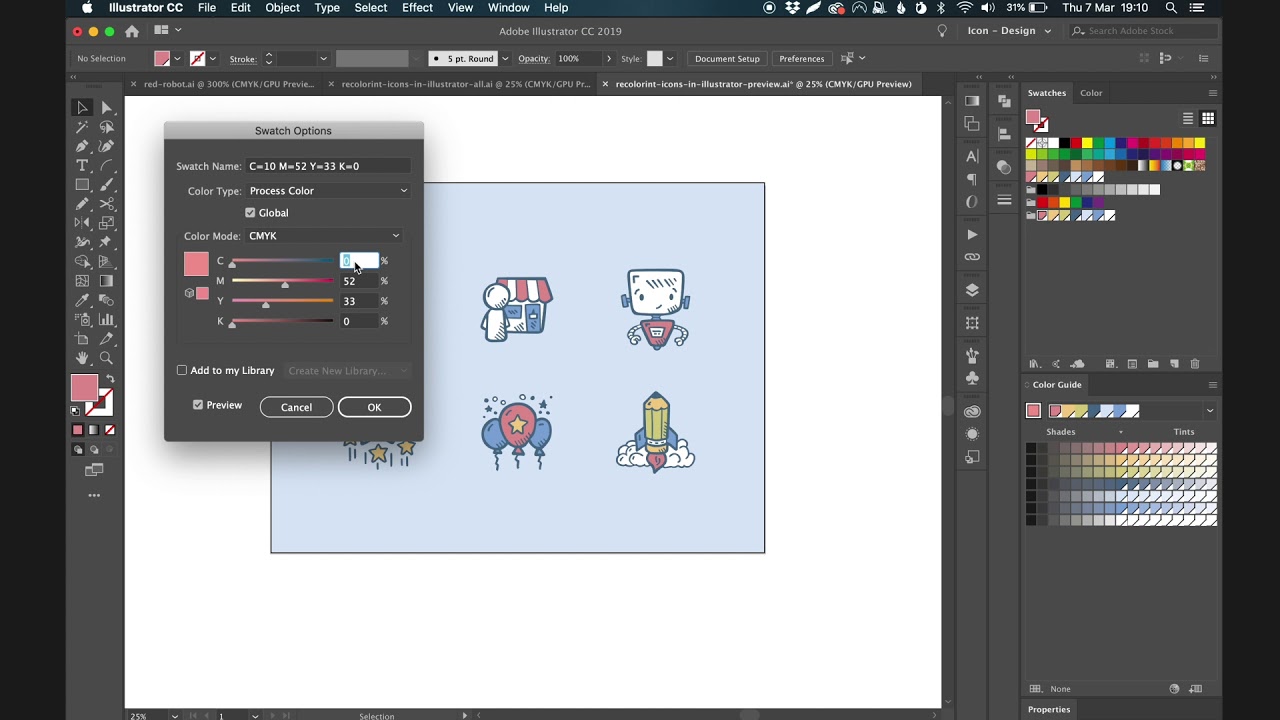Screen dimensions: 1280x720
Task: Click Cancel in Swatch Options
Action: click(296, 407)
